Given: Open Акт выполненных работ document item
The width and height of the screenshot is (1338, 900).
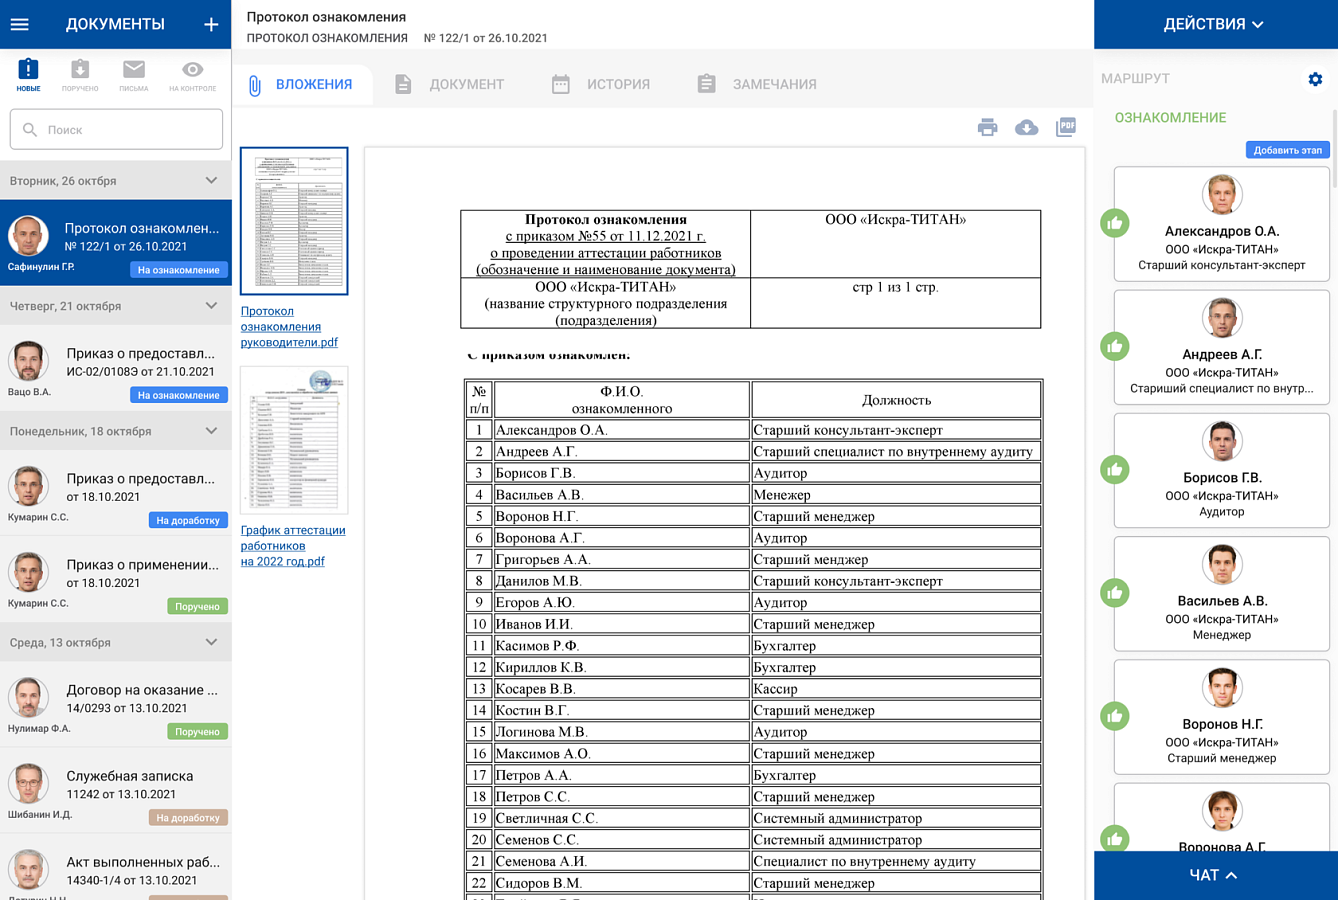Looking at the screenshot, I should (x=116, y=868).
